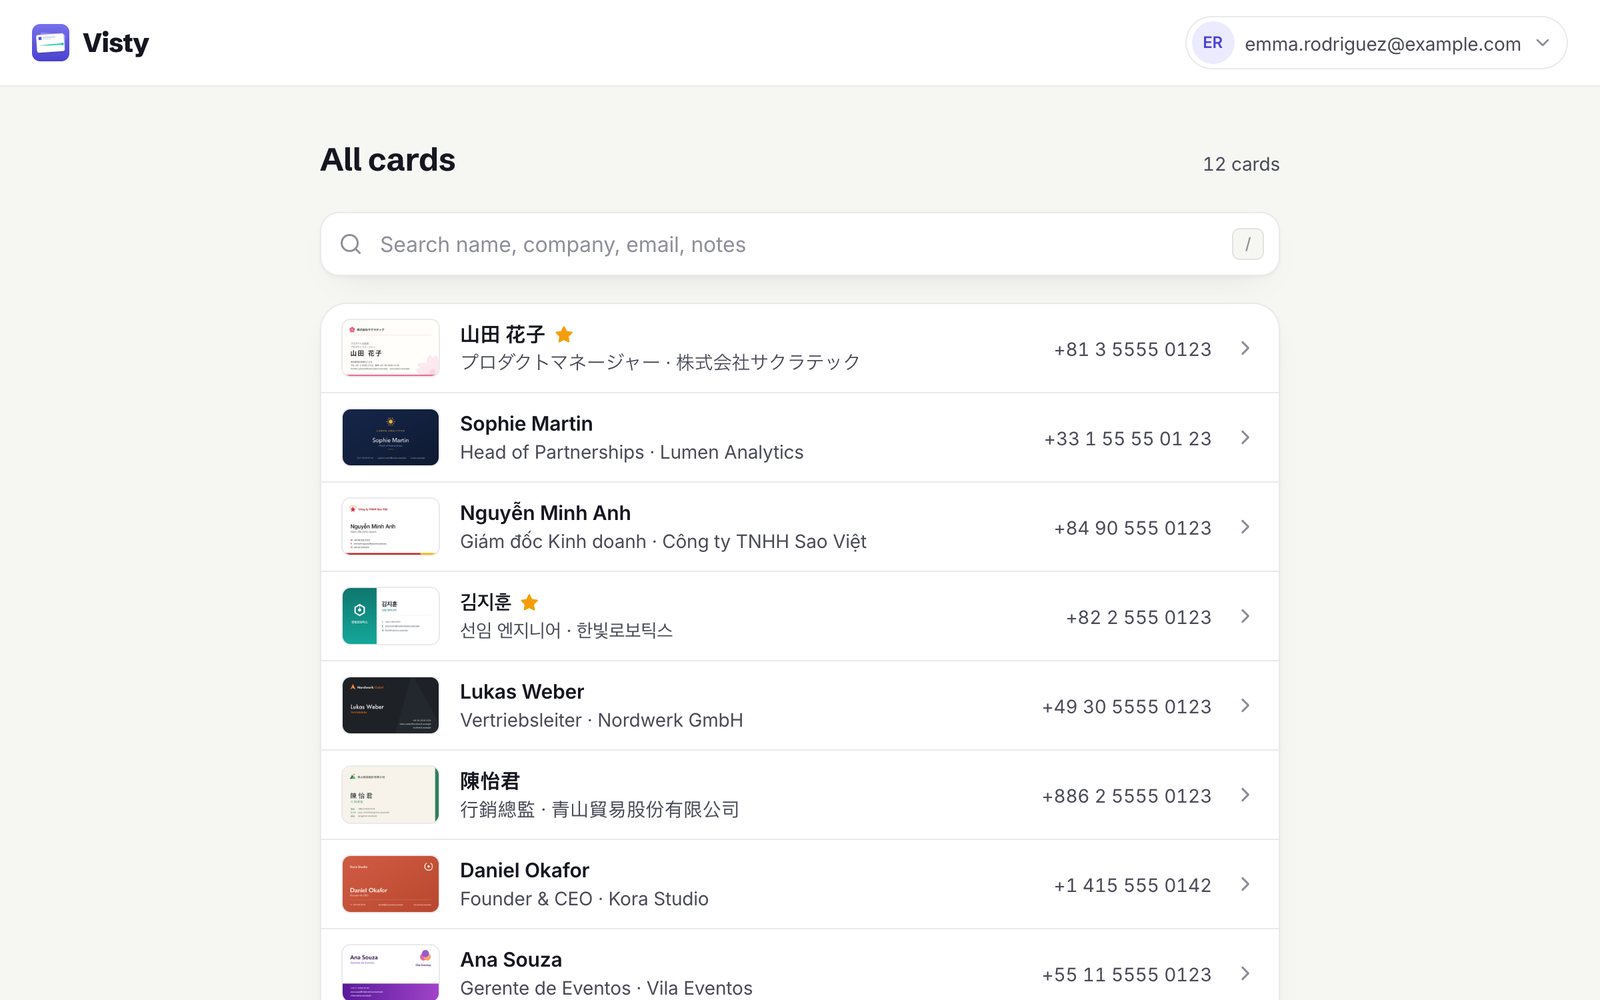Viewport: 1600px width, 1000px height.
Task: Open Nguyễn Minh Anh card via chevron
Action: (x=1245, y=527)
